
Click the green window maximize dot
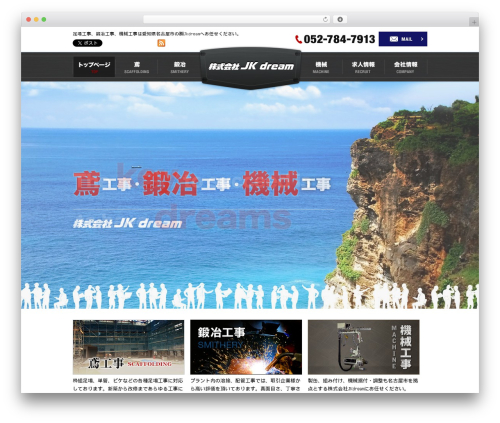[x=44, y=19]
